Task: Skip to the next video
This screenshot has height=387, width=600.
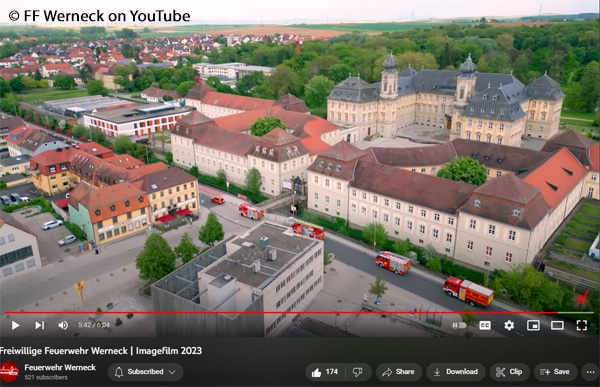Action: tap(40, 325)
